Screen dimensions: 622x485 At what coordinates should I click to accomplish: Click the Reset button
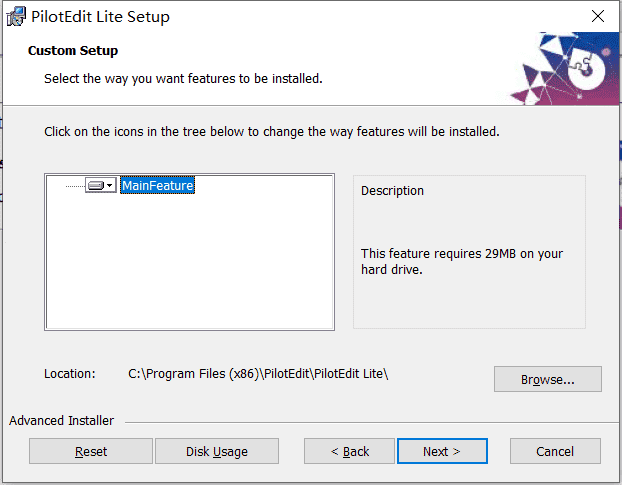coord(91,451)
